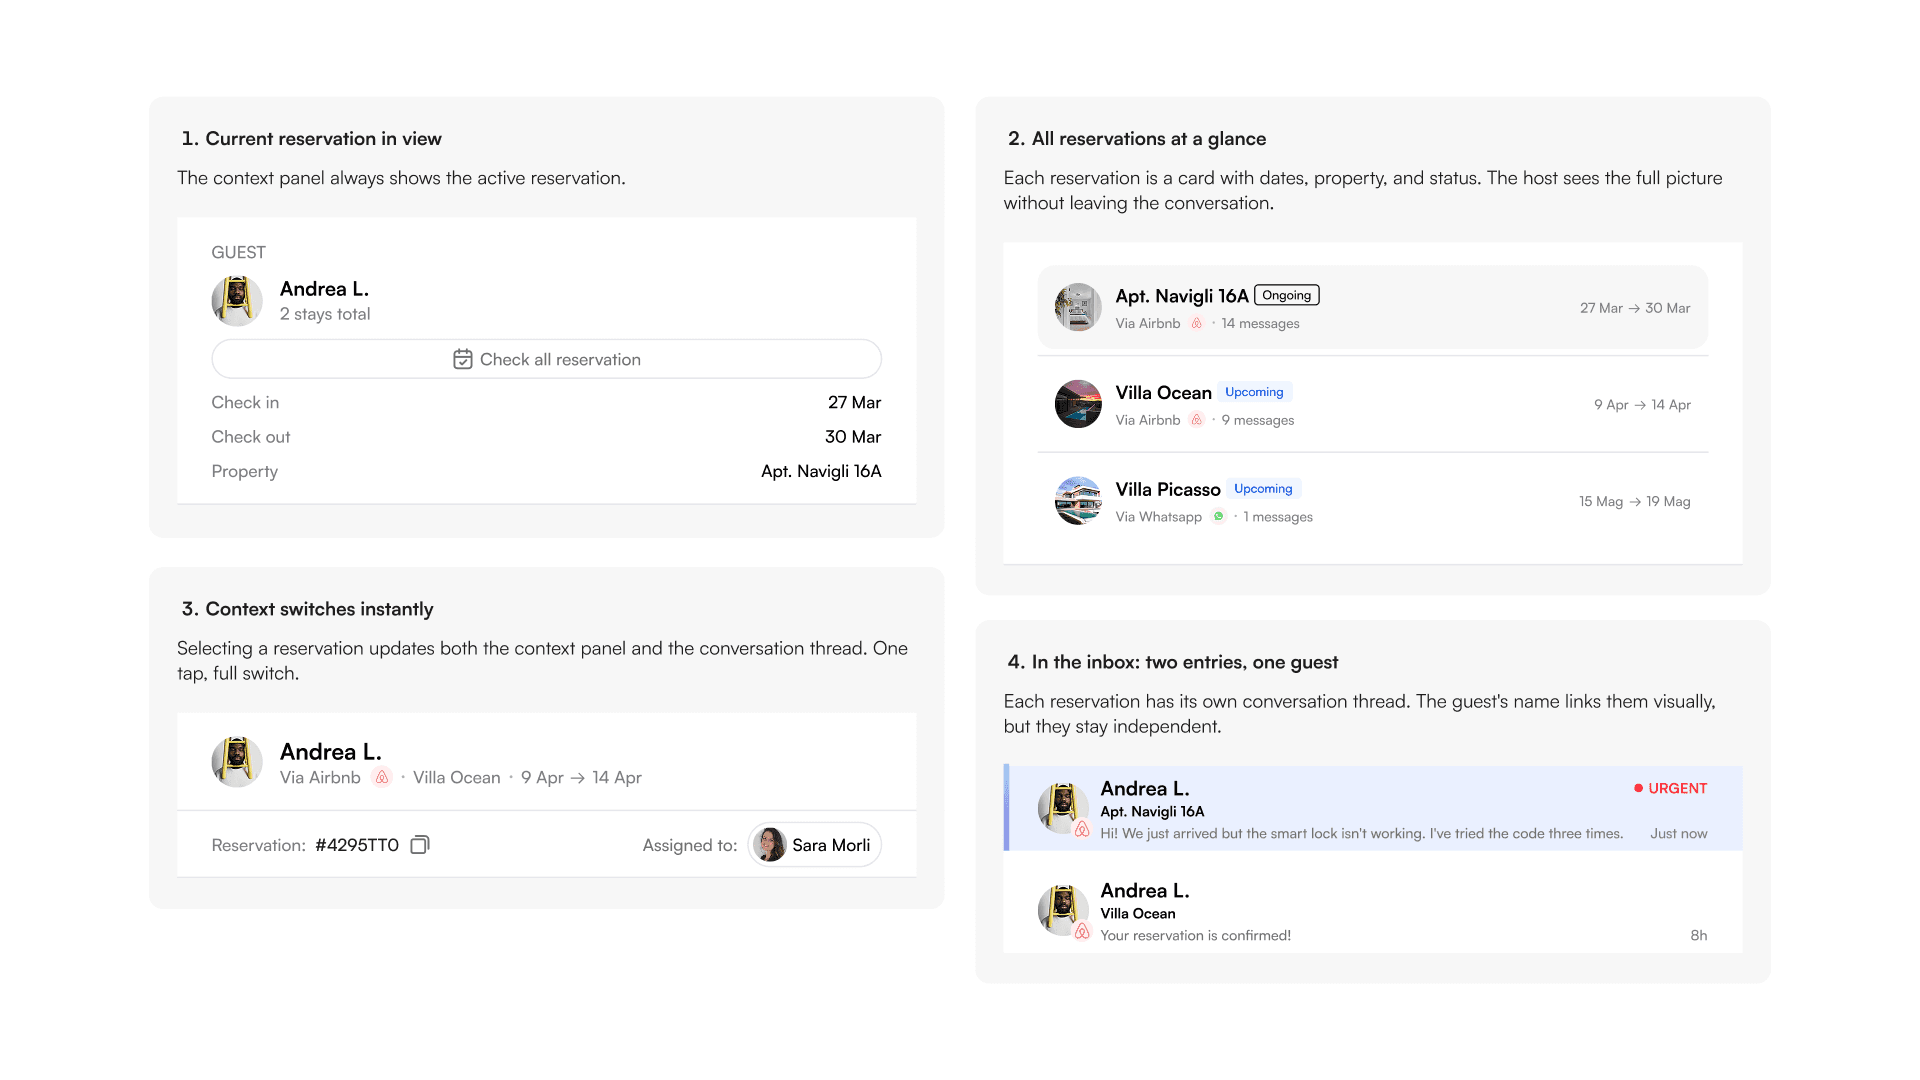The height and width of the screenshot is (1080, 1920).
Task: Select the Apt. Navigli 16A reservation card
Action: (x=1372, y=307)
